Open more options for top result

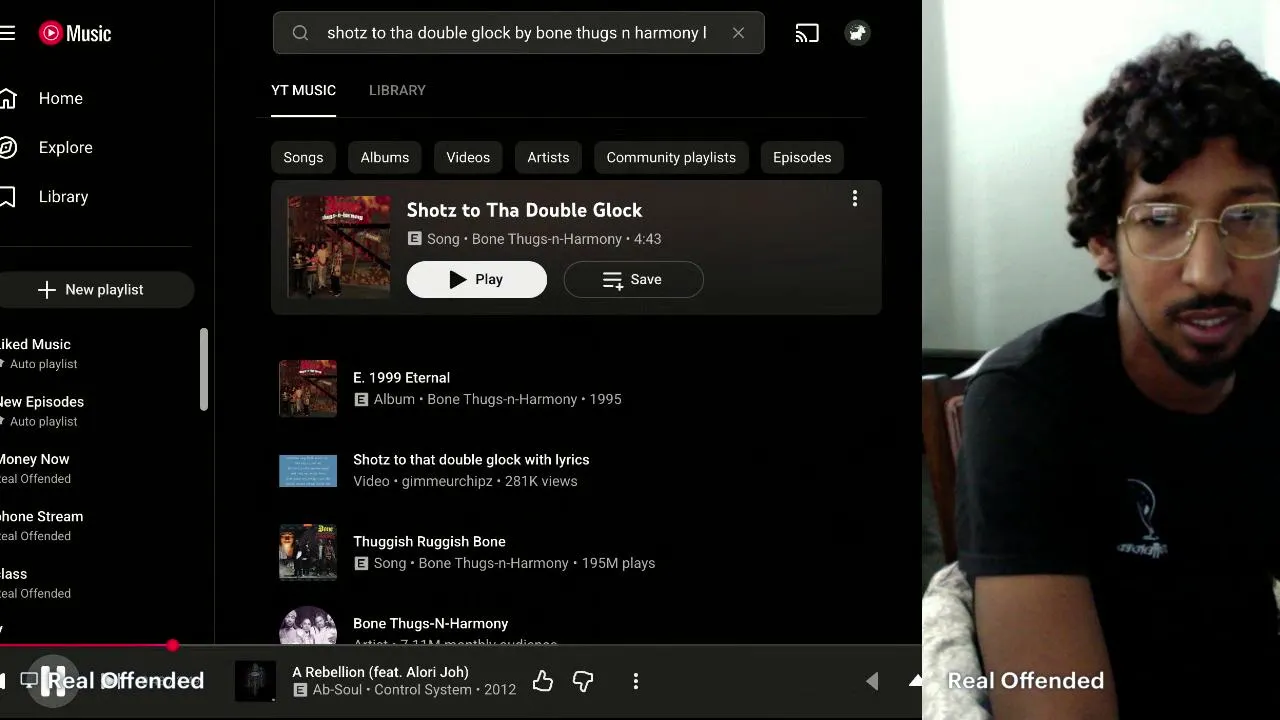click(x=855, y=198)
